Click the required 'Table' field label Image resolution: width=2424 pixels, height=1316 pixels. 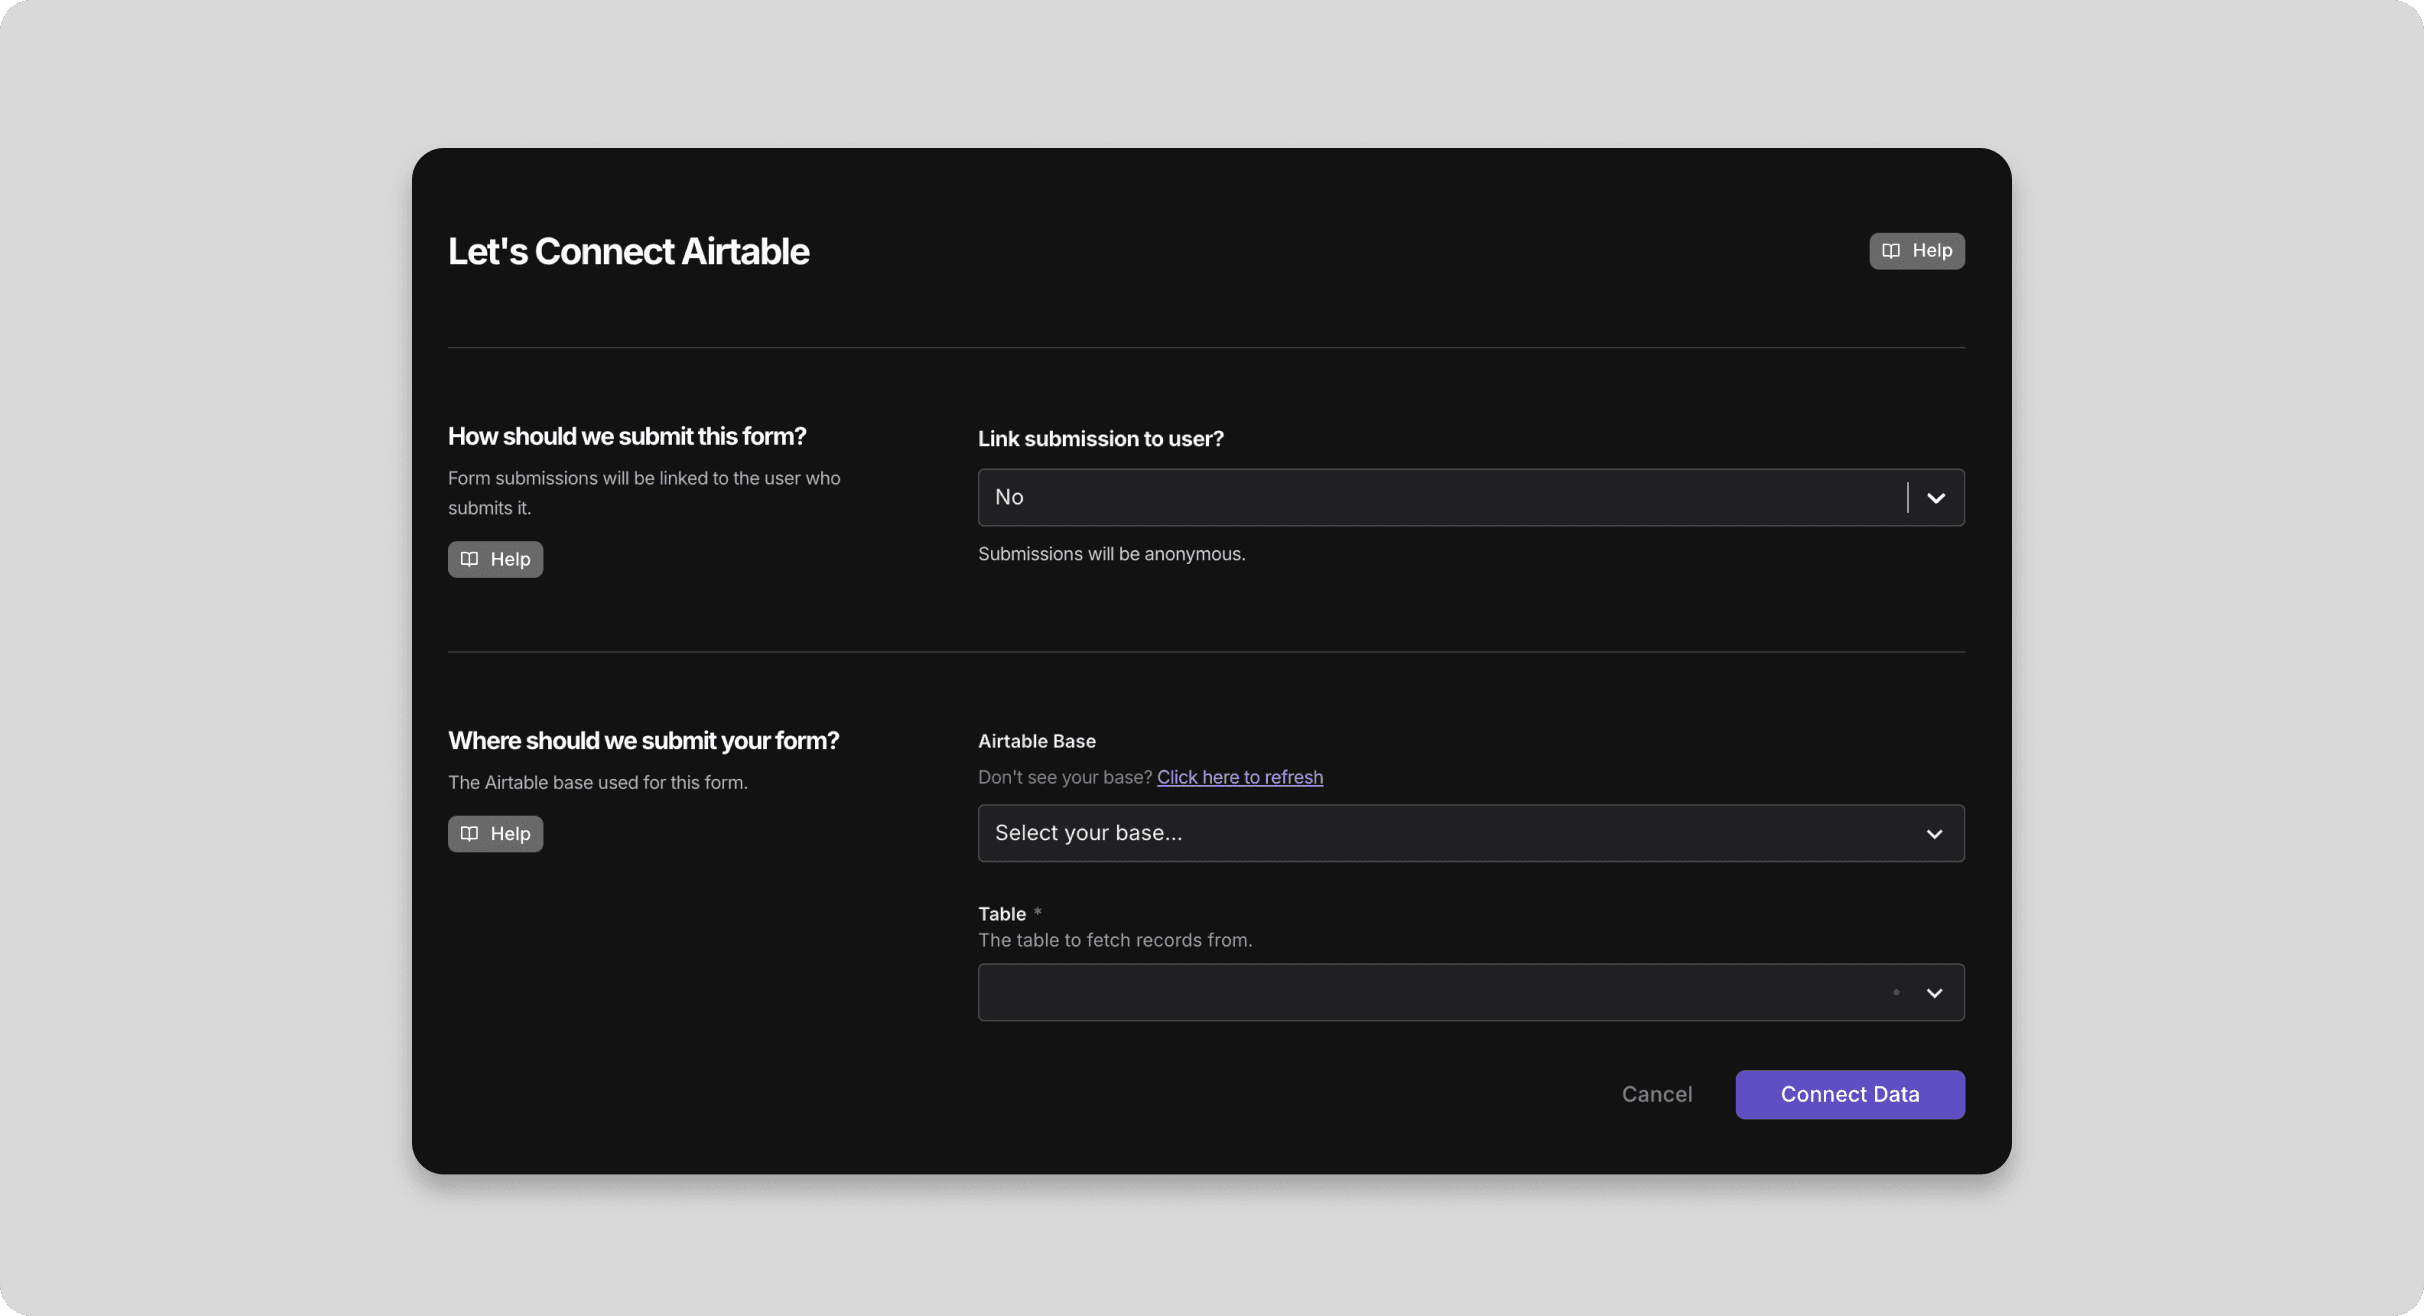pos(1002,914)
